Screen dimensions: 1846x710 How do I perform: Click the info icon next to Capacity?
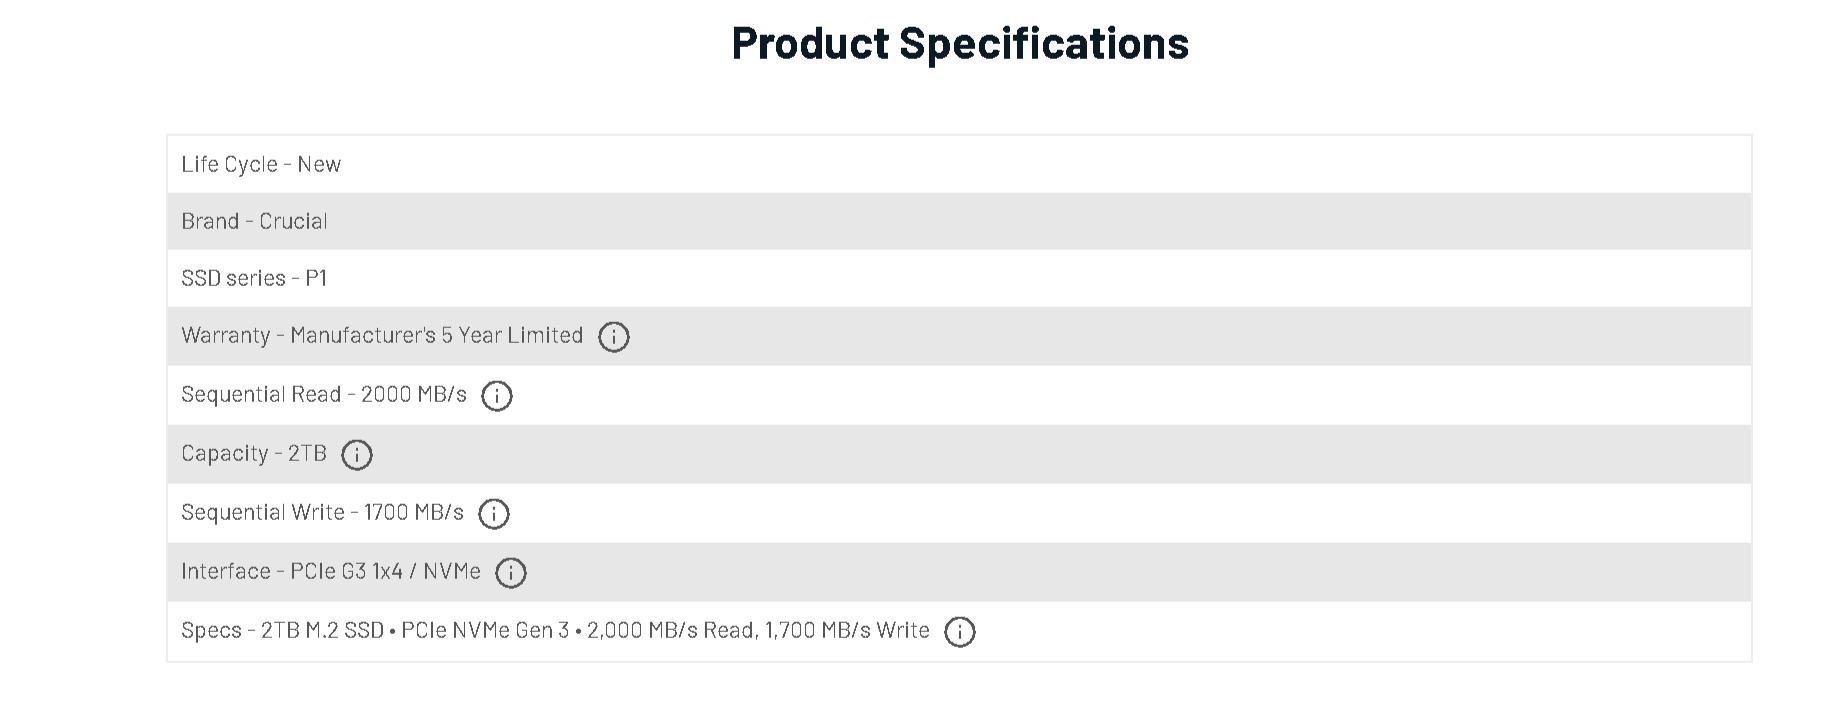(x=357, y=455)
